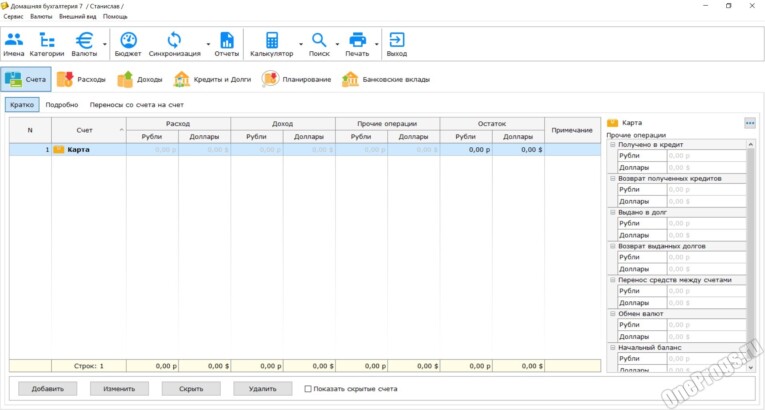Select the Подробно view tab
The height and width of the screenshot is (410, 765).
coord(62,104)
